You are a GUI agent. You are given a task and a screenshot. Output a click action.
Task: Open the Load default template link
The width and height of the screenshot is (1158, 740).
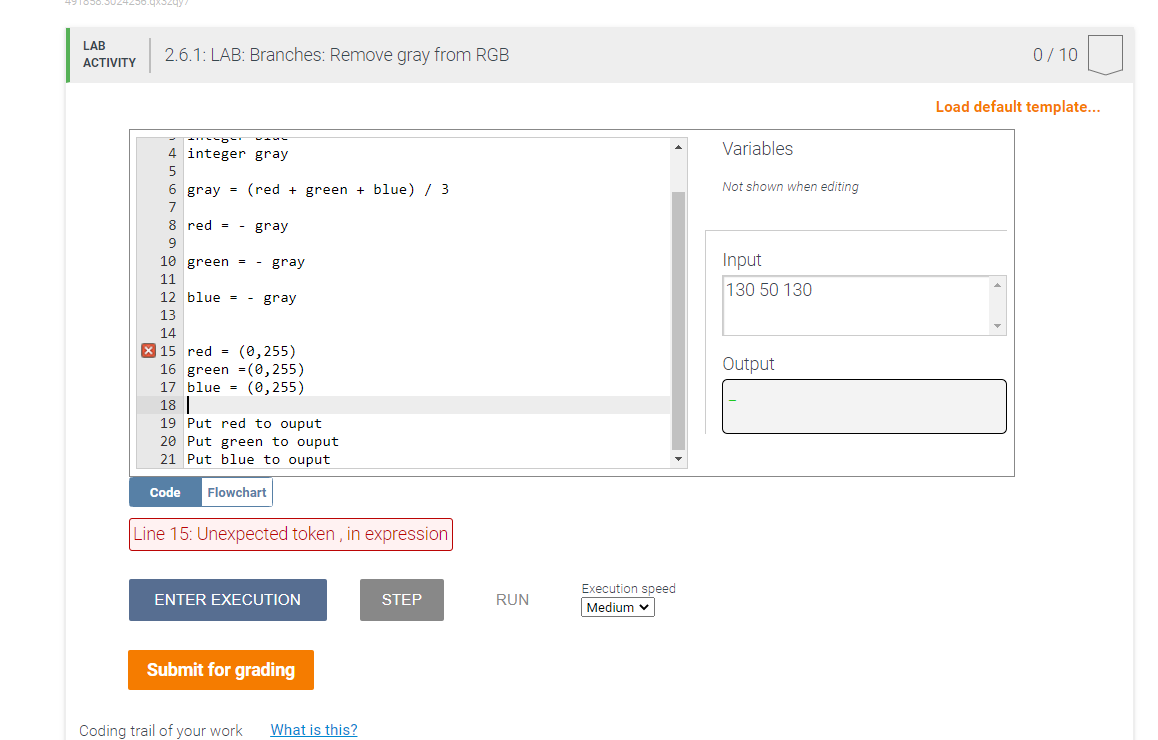point(1017,106)
